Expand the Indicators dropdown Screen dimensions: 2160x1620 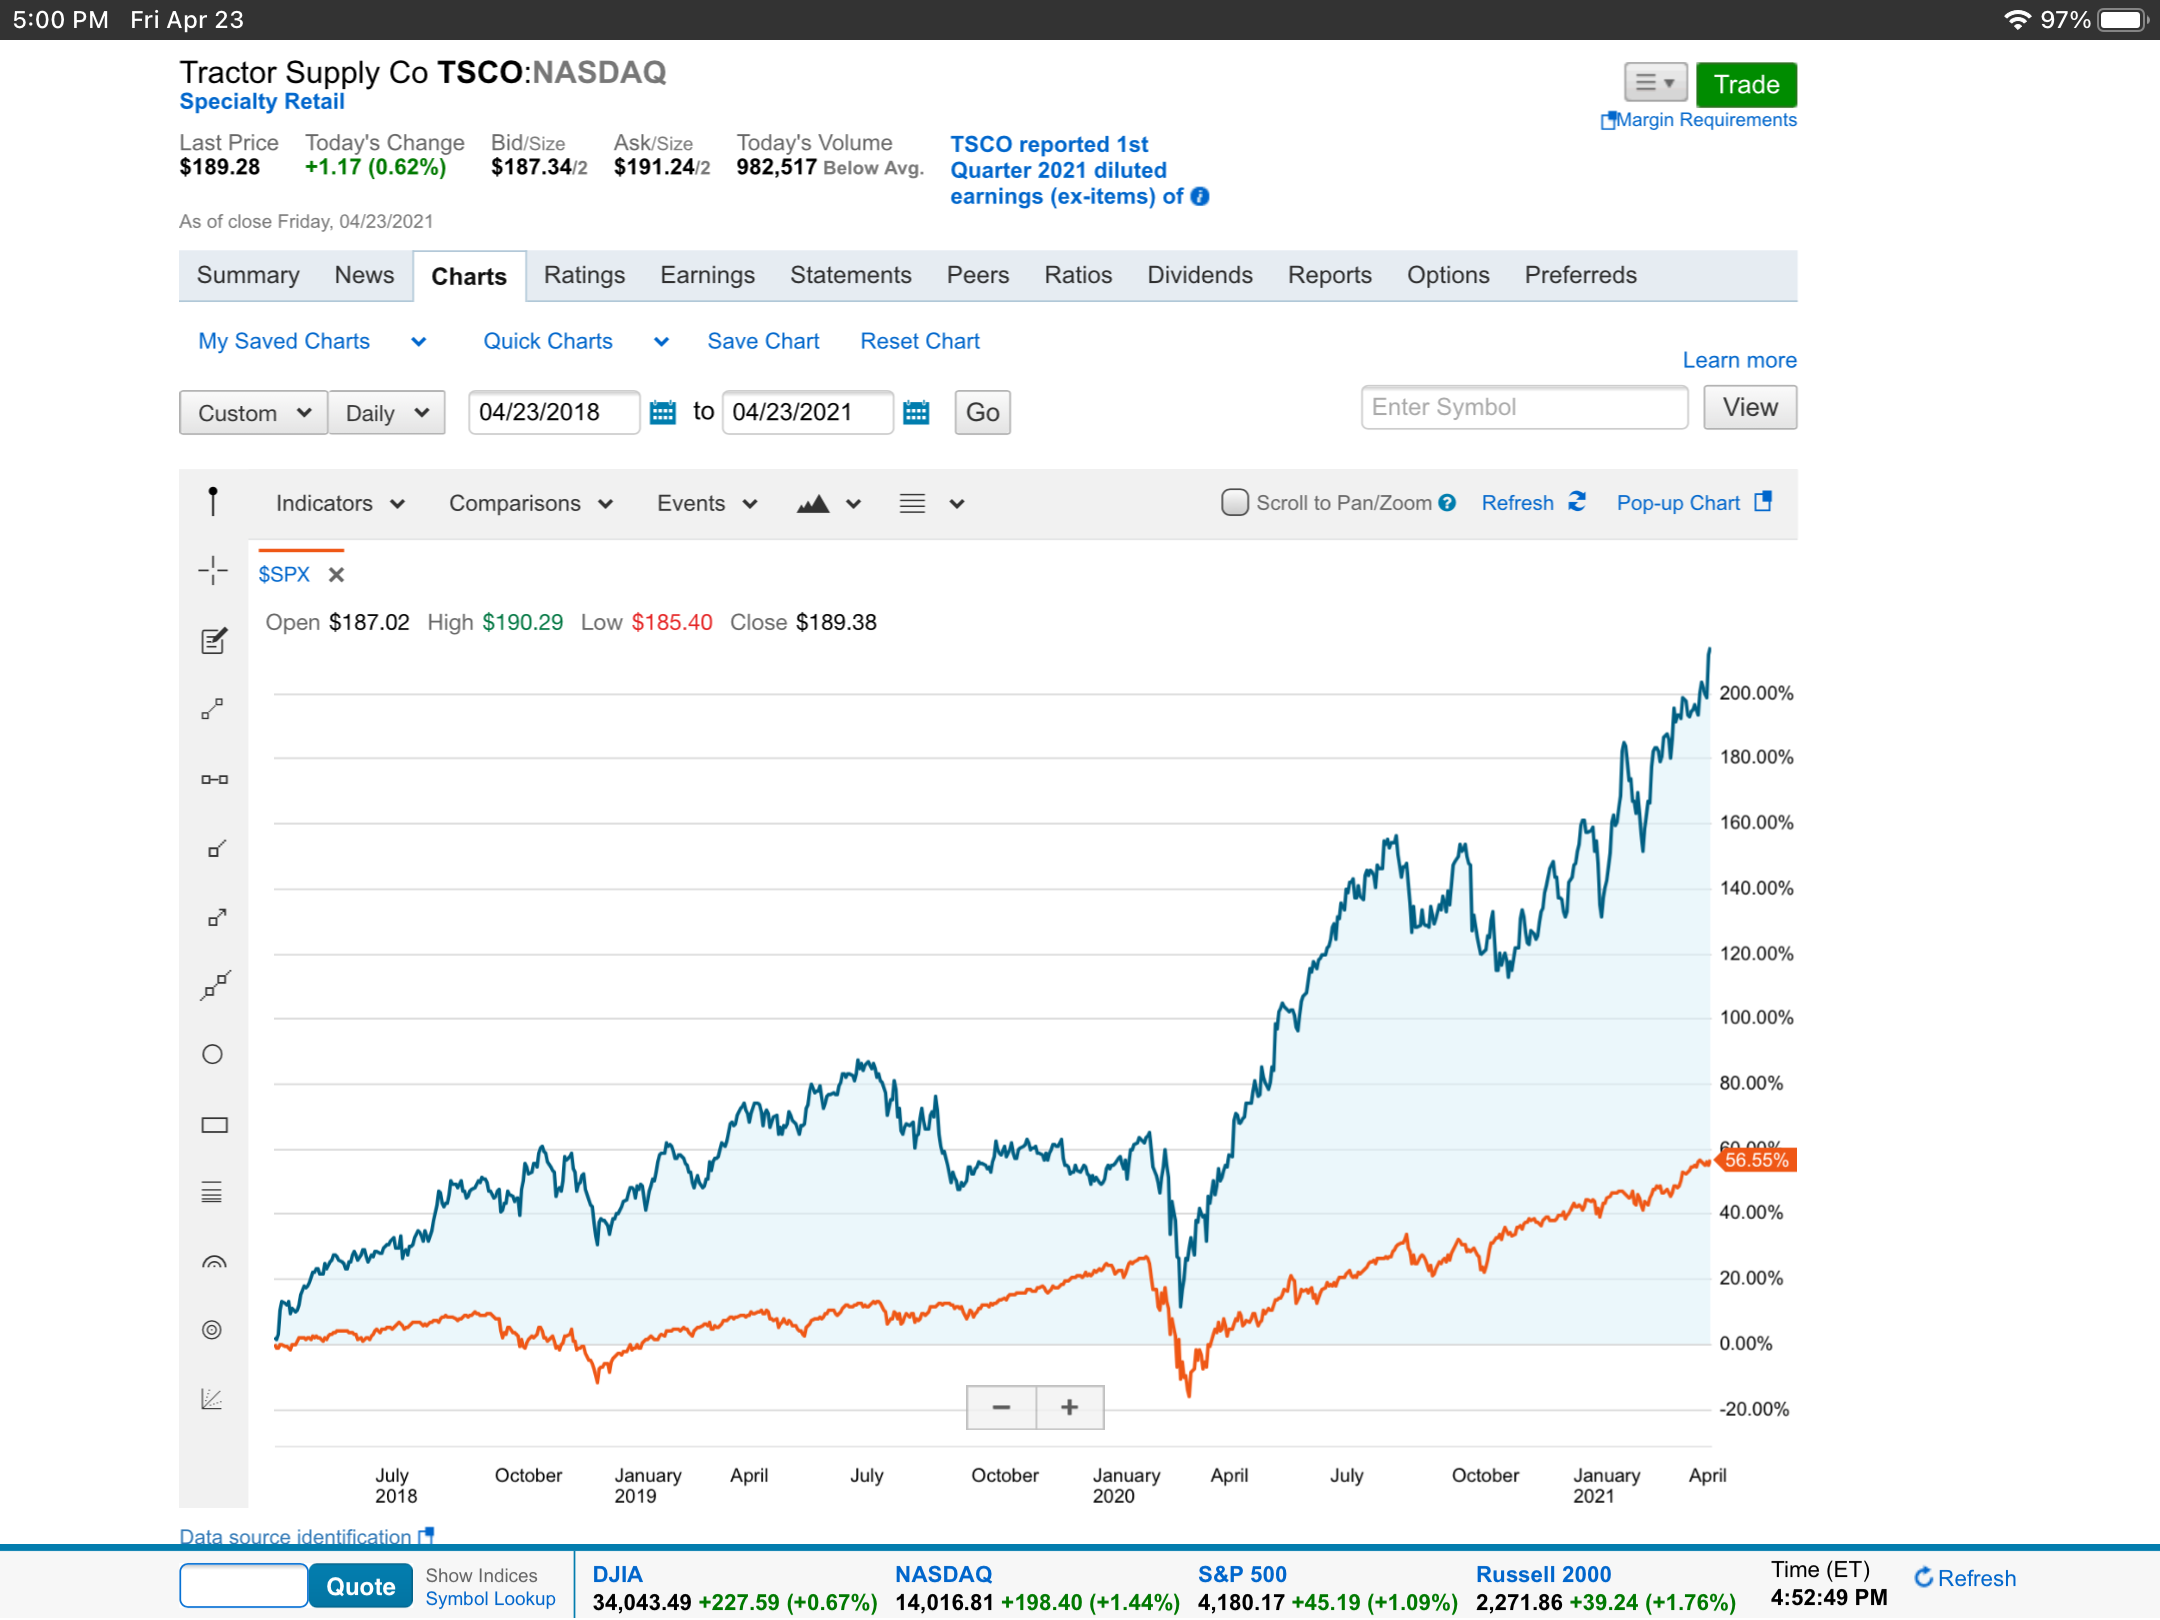340,503
